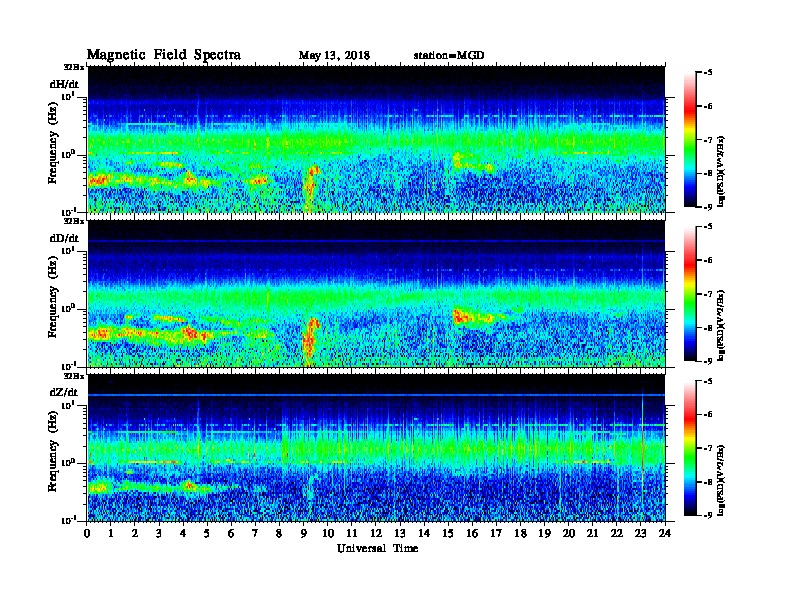Click the log(PSD) units label beside the dH/dt colorbar
The height and width of the screenshot is (612, 792).
point(721,171)
